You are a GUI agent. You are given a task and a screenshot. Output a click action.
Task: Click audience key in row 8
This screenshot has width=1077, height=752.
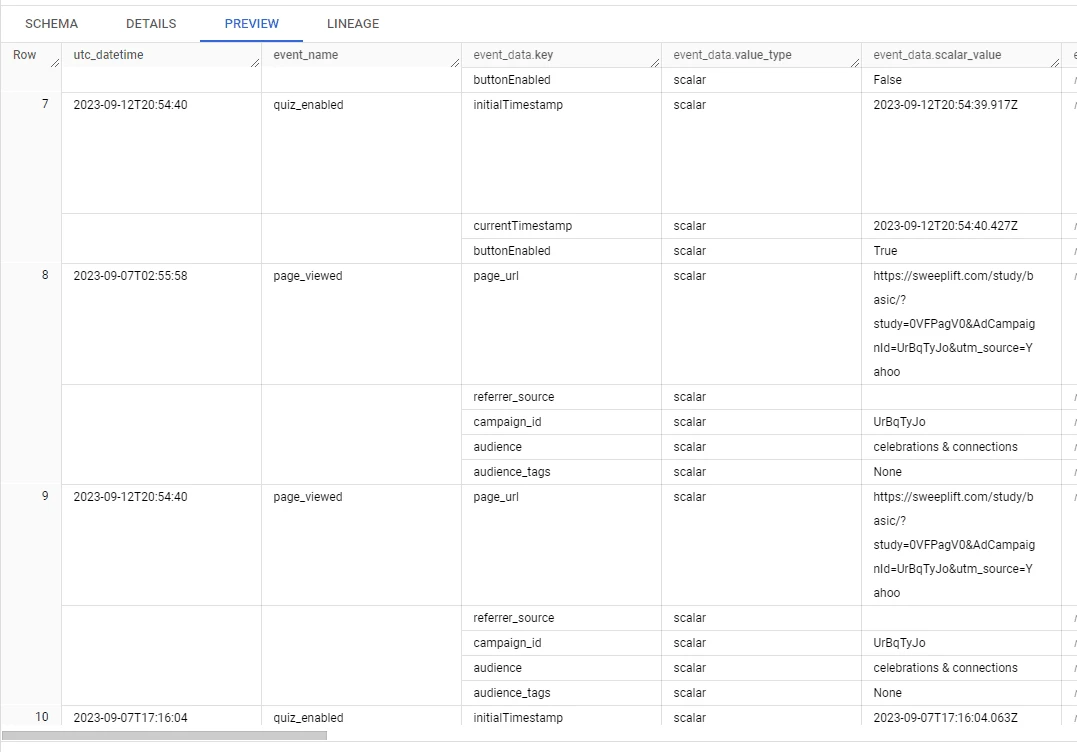point(497,447)
